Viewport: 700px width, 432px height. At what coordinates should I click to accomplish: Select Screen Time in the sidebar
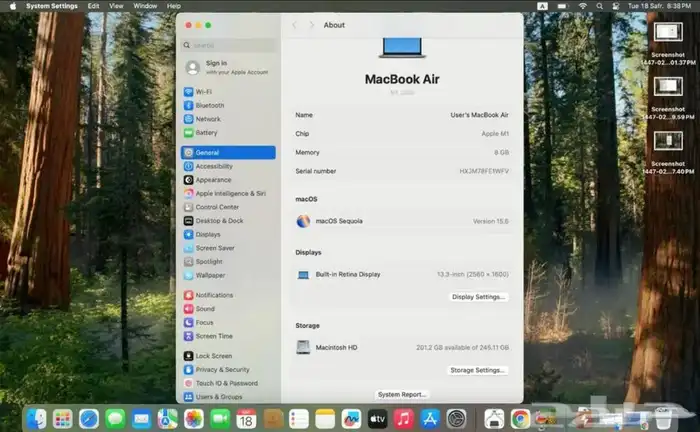pyautogui.click(x=228, y=336)
